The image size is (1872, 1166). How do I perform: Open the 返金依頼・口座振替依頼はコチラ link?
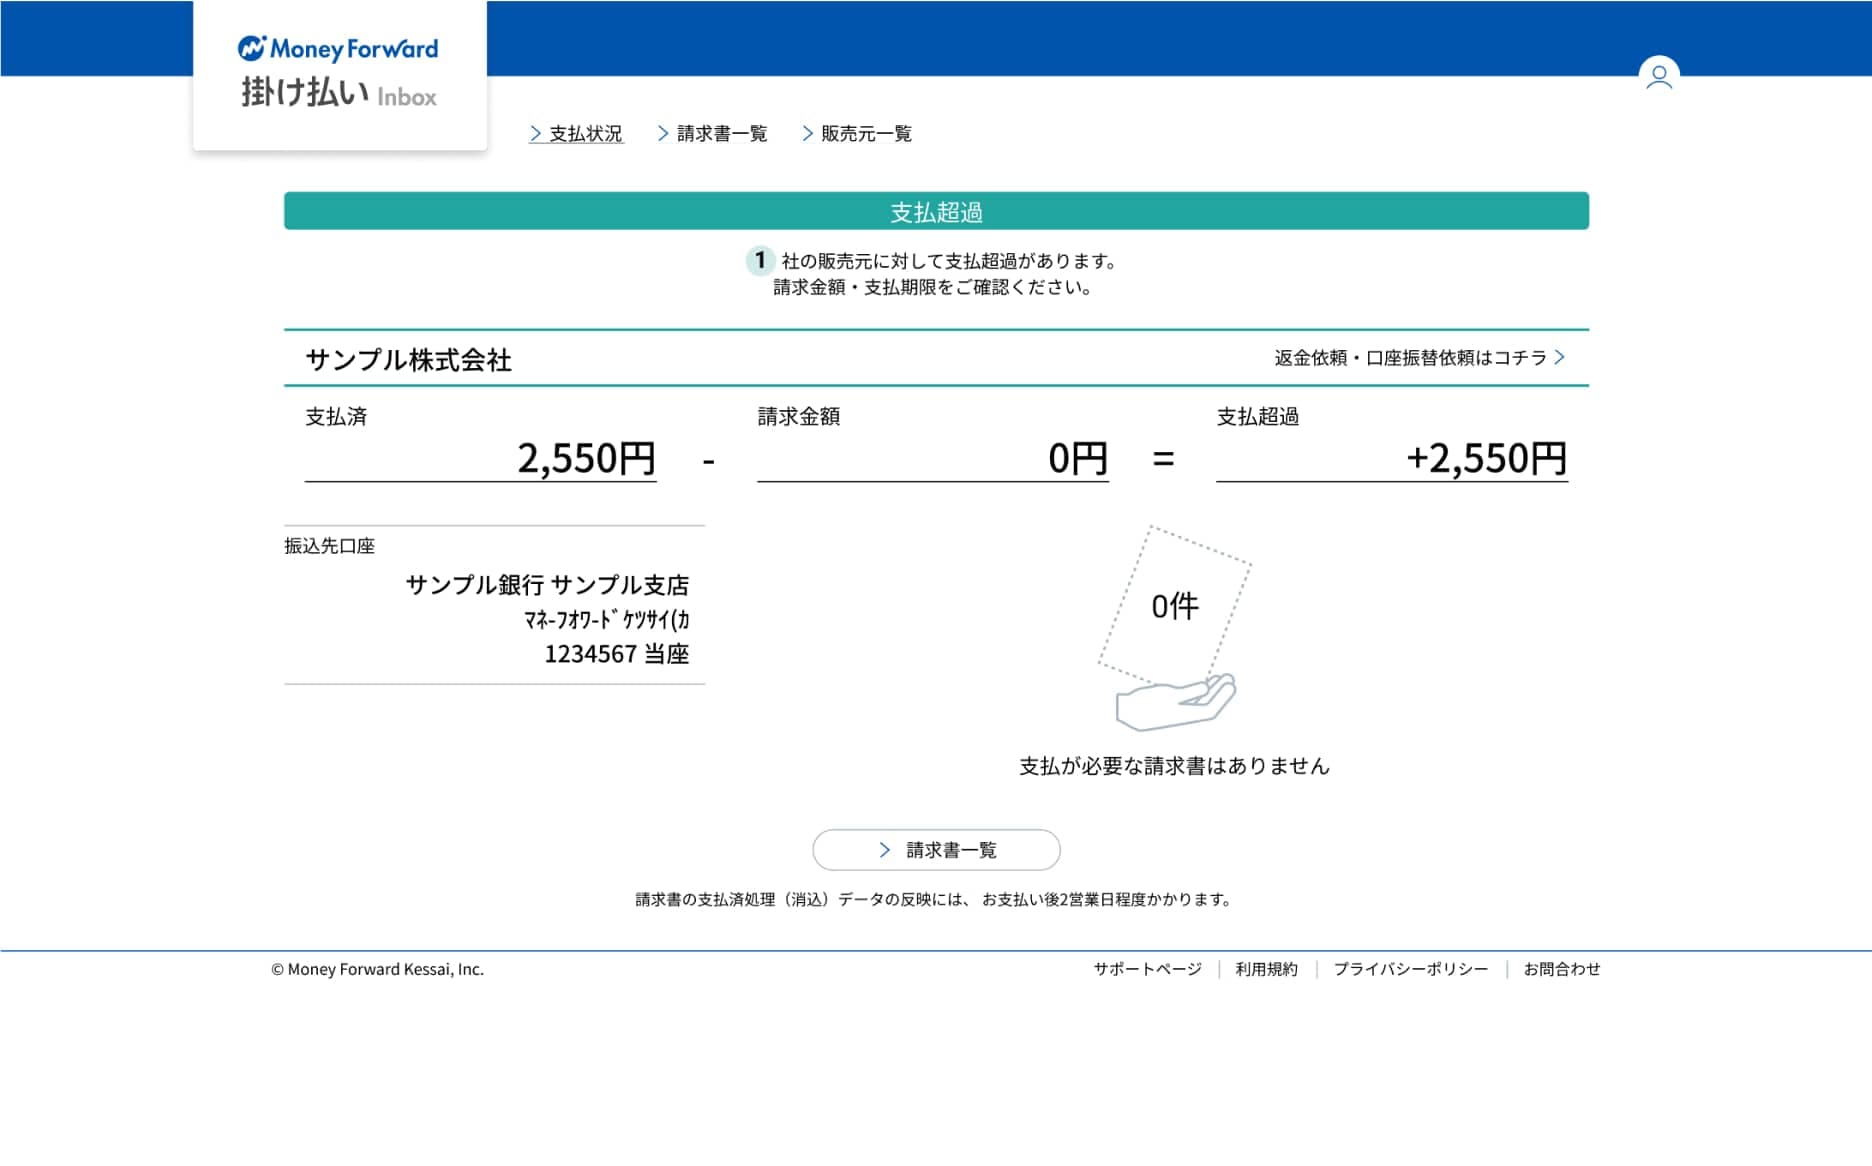coord(1419,358)
